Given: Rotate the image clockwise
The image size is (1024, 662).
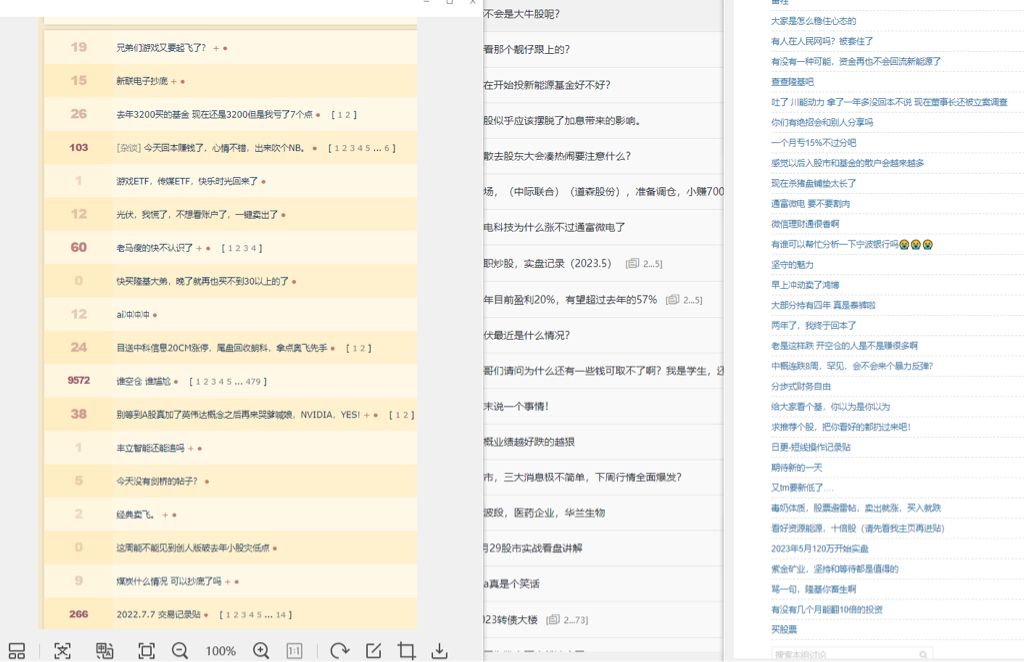Looking at the screenshot, I should (x=340, y=651).
